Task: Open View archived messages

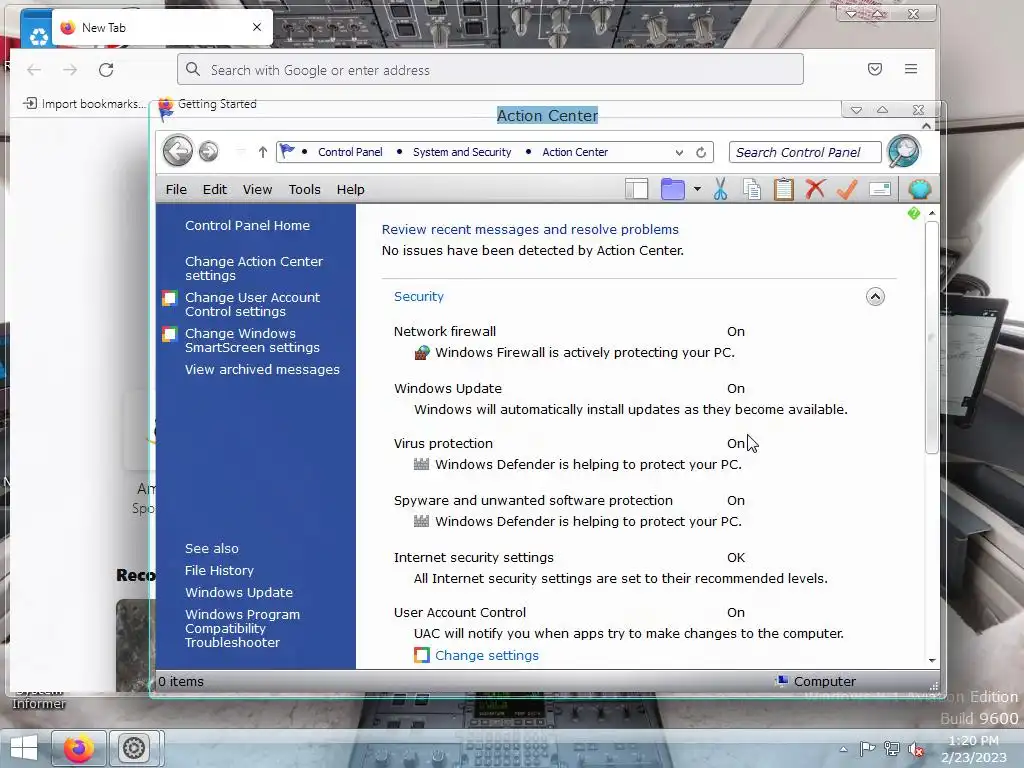Action: click(262, 370)
